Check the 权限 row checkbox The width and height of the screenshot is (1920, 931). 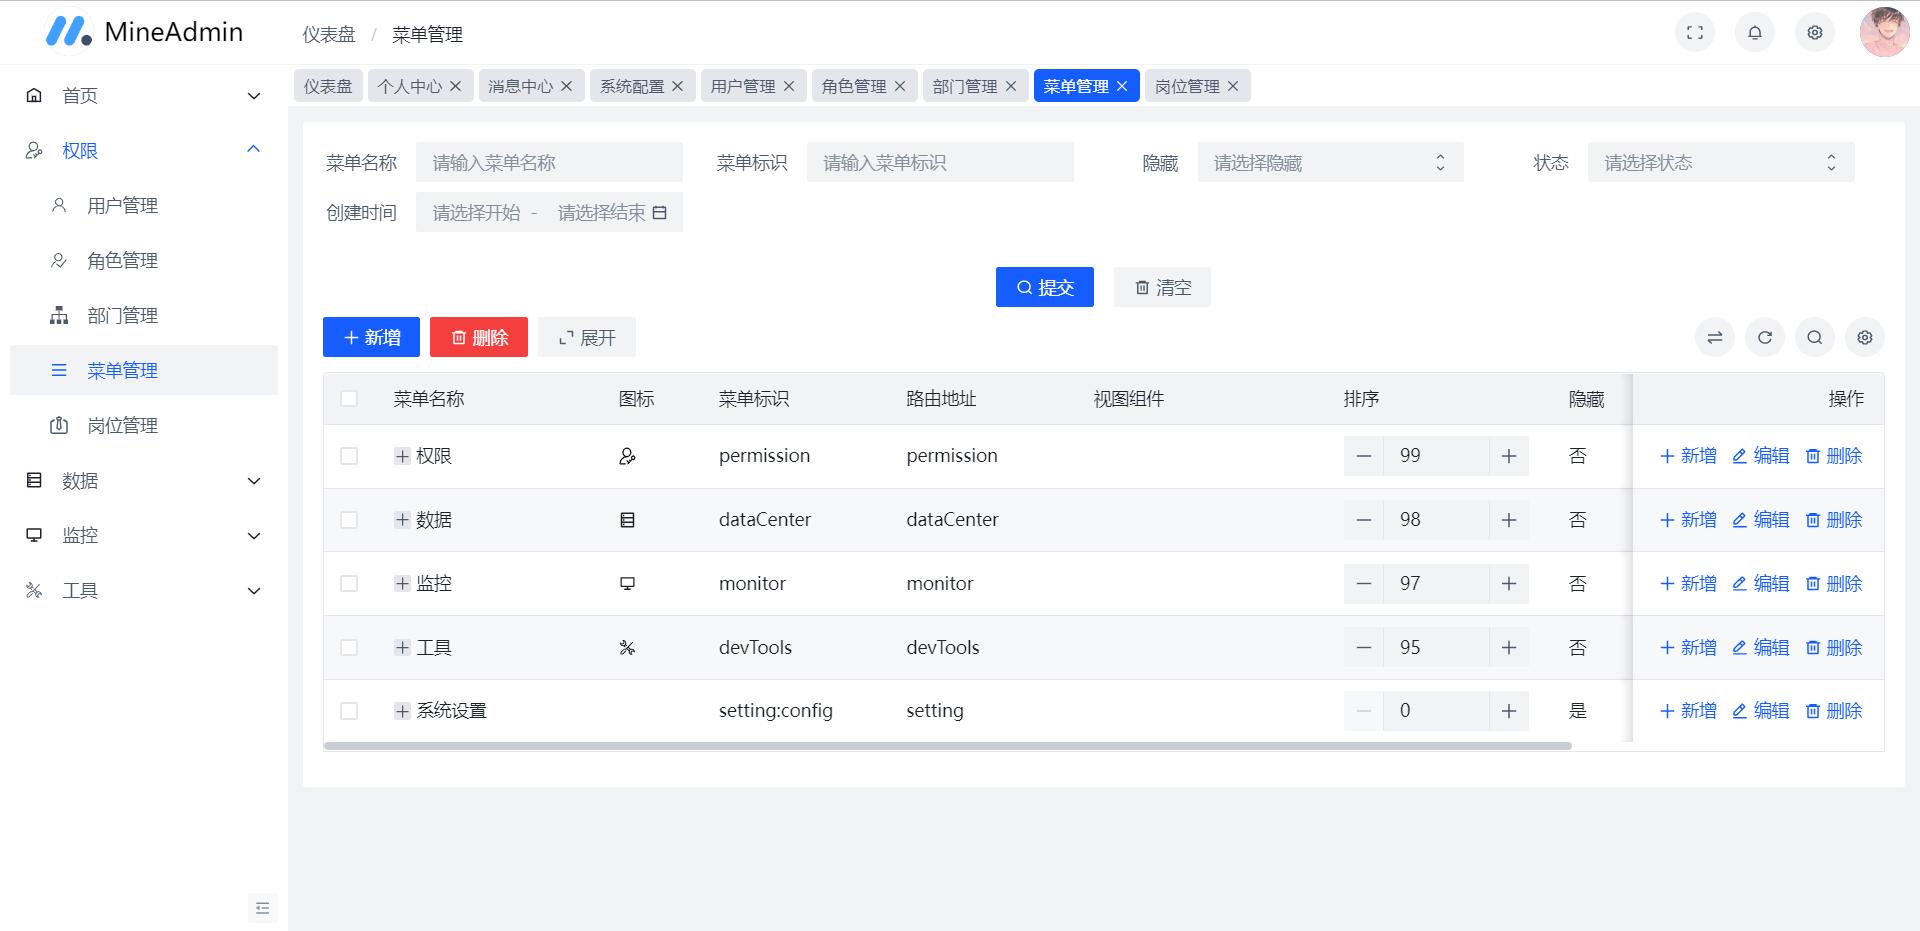[x=349, y=456]
